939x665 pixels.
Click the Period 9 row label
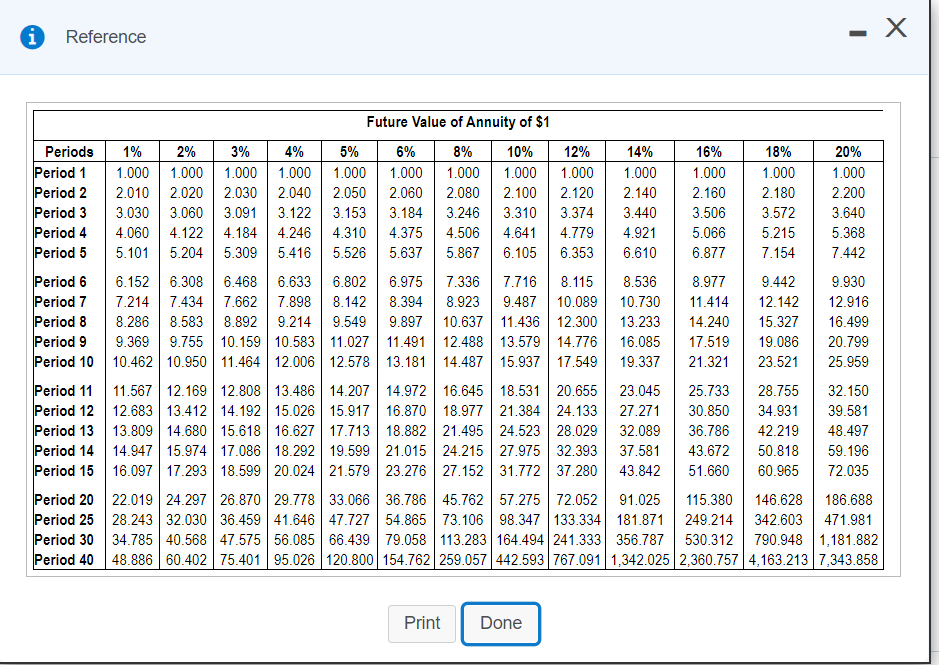60,341
